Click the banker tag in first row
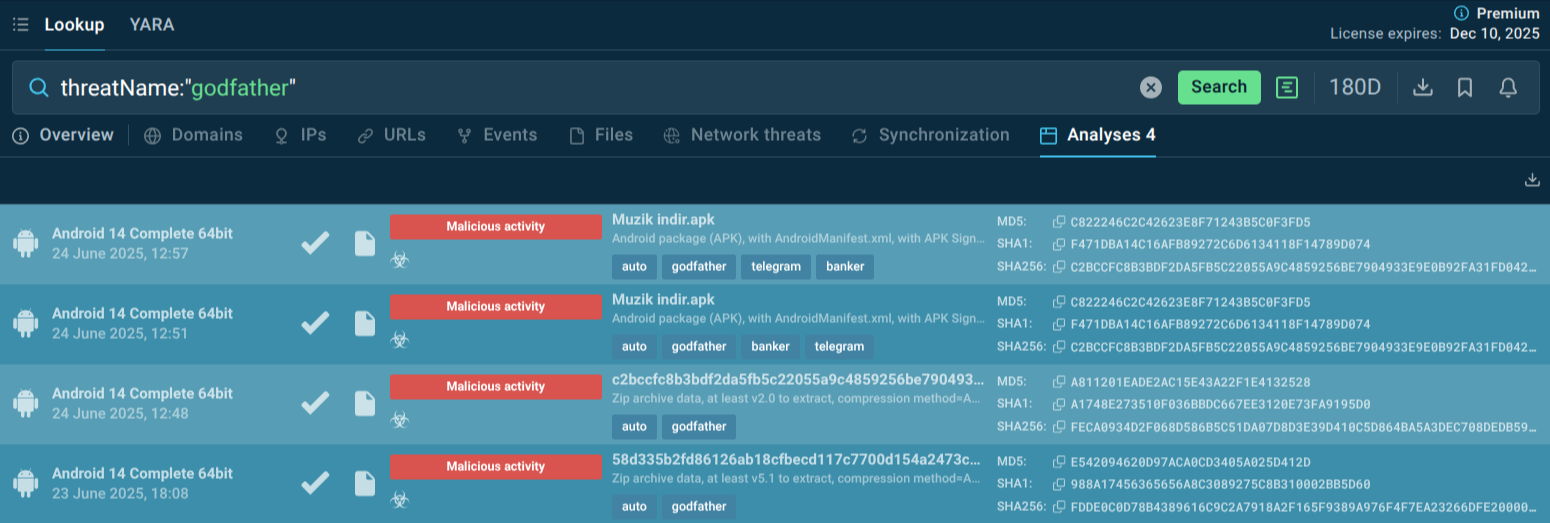 pyautogui.click(x=845, y=266)
